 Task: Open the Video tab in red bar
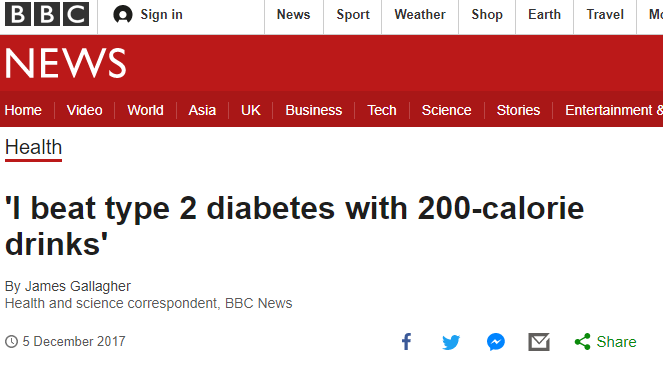(x=85, y=110)
